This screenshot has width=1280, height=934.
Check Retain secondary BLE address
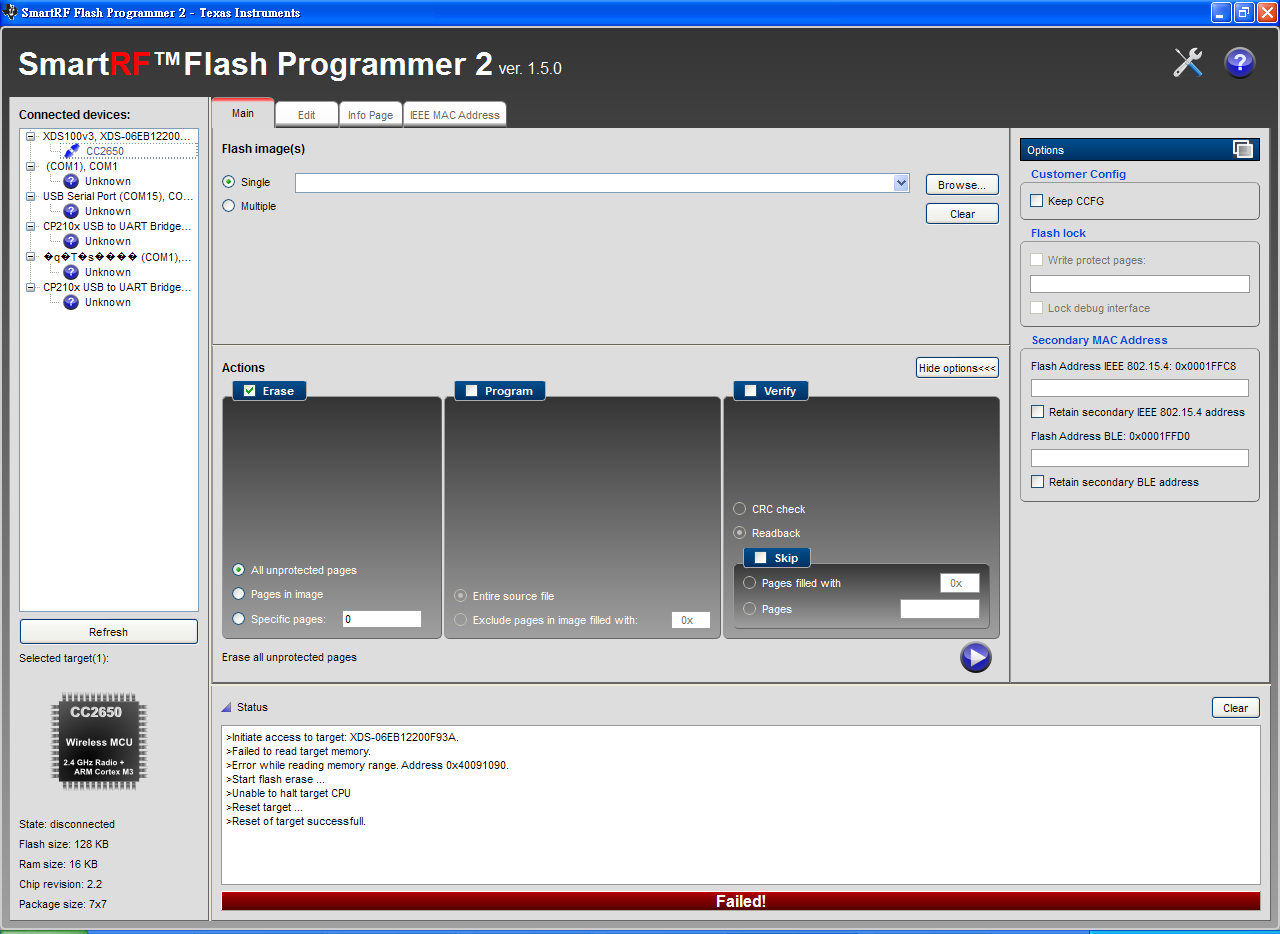click(1038, 482)
